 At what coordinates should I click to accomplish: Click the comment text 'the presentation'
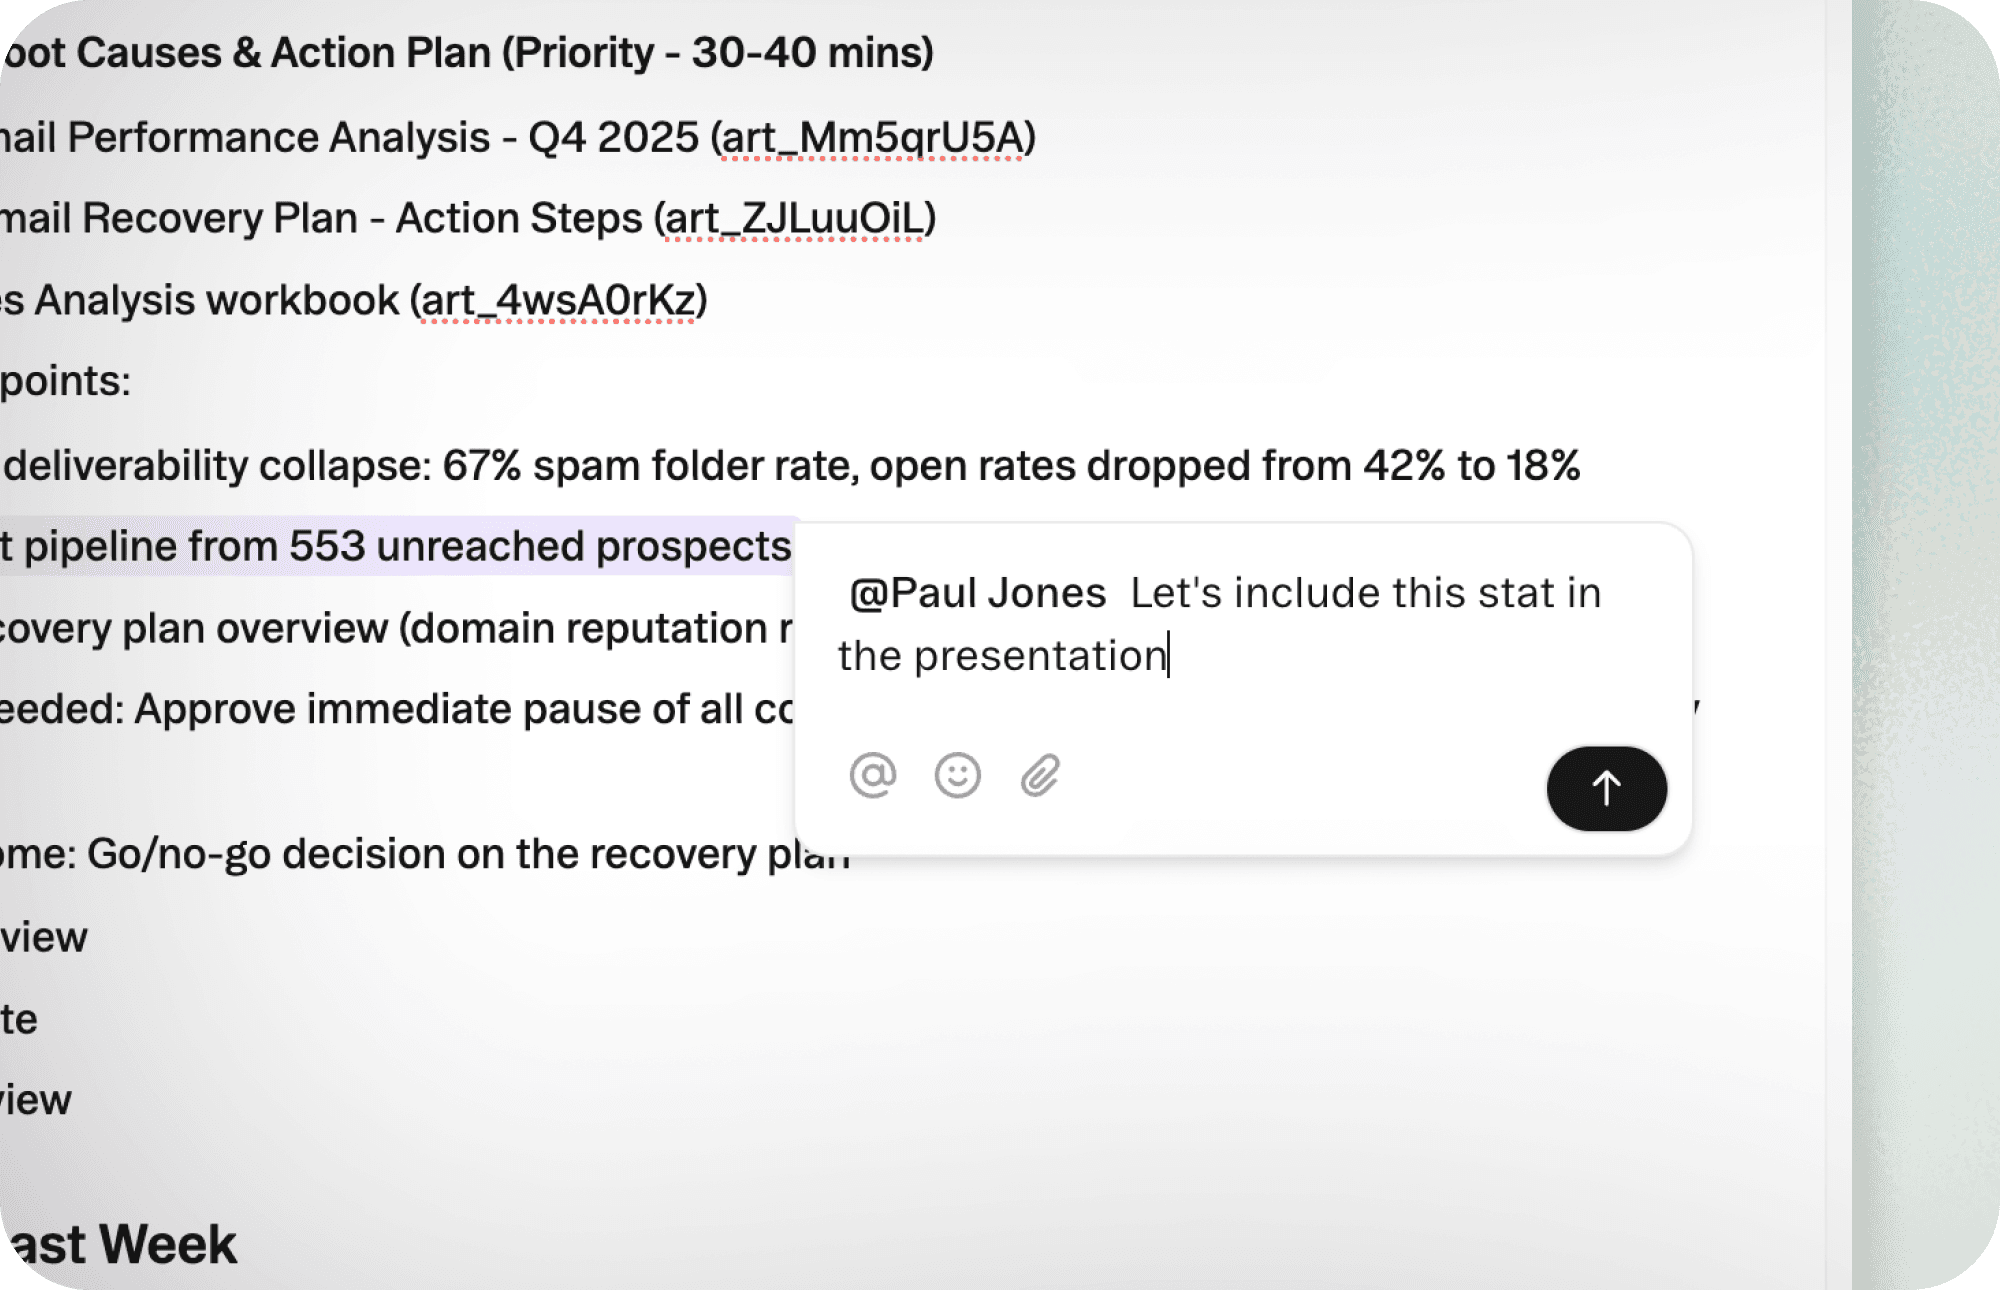coord(1002,657)
